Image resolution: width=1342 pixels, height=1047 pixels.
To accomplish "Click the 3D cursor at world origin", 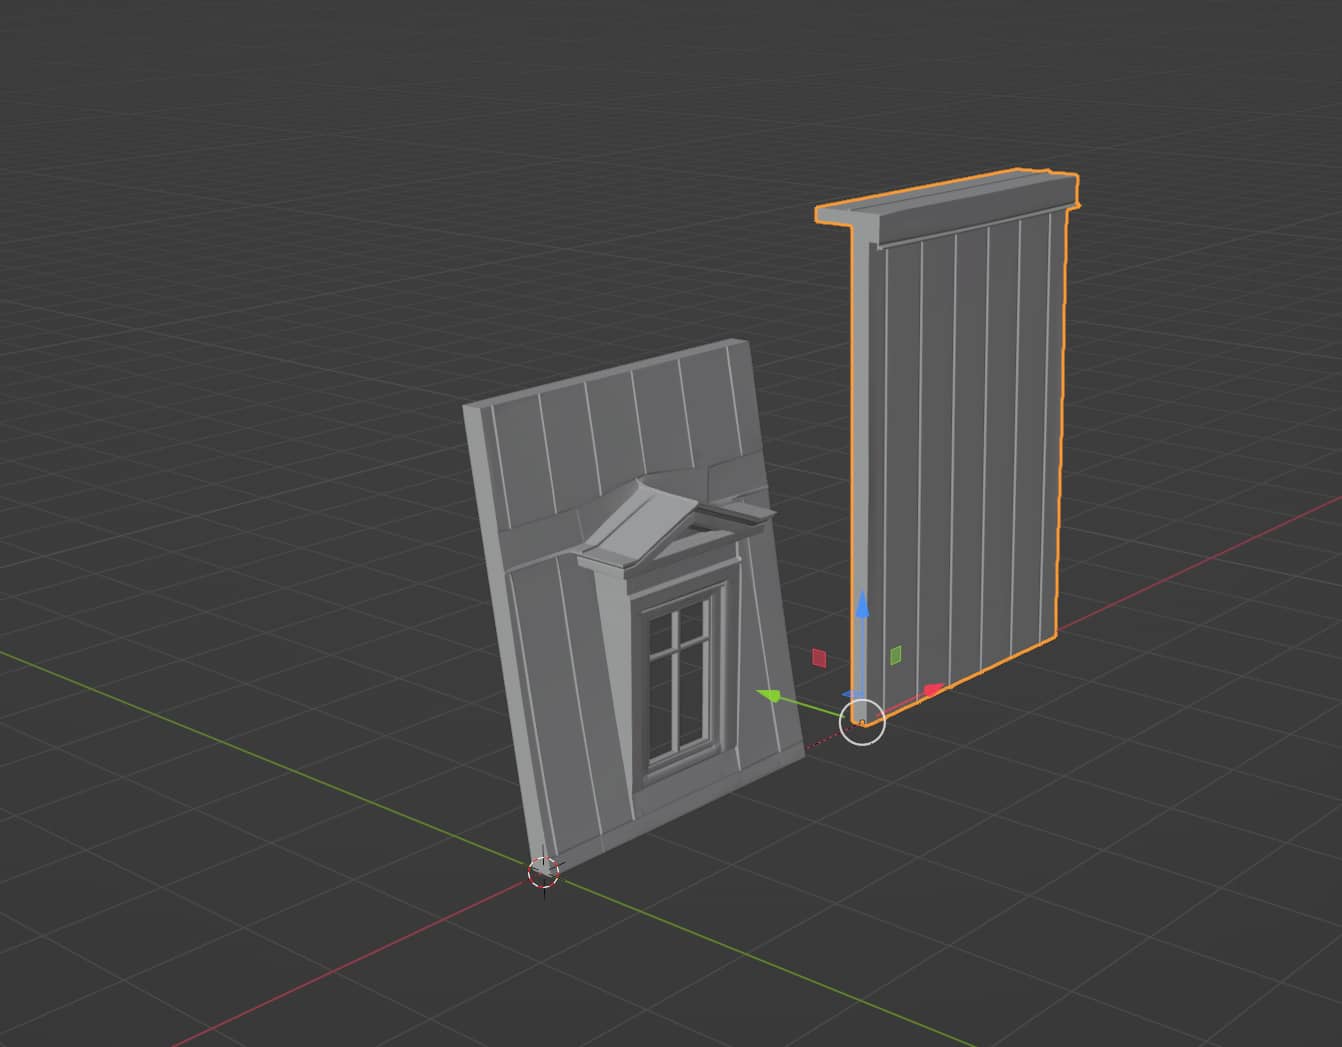I will click(543, 872).
